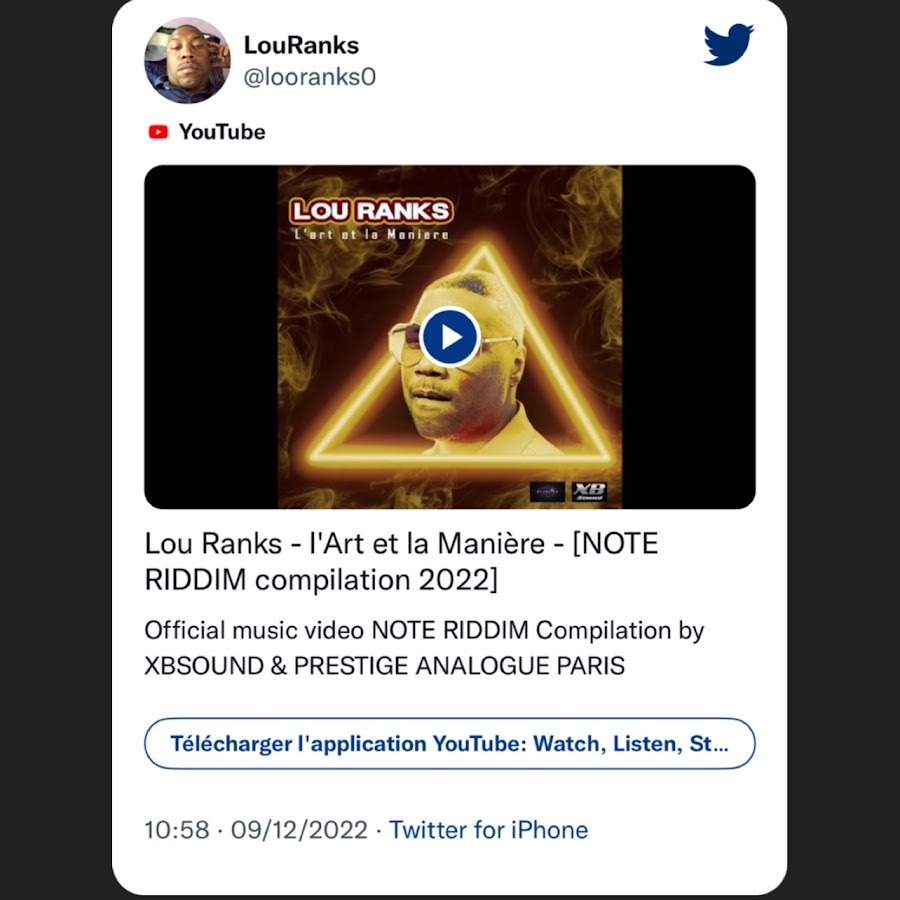Click the red YouTube icon

(158, 132)
